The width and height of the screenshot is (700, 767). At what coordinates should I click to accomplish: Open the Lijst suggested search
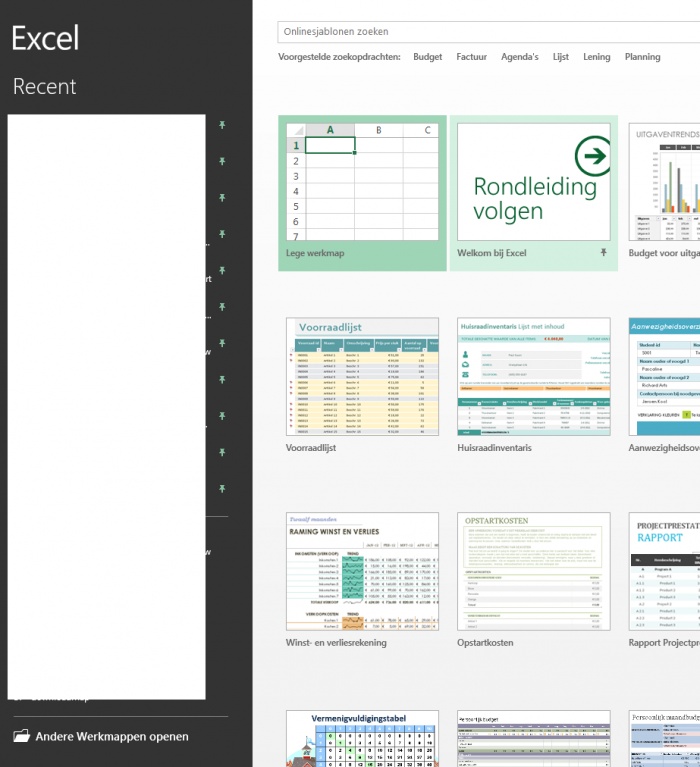[561, 57]
